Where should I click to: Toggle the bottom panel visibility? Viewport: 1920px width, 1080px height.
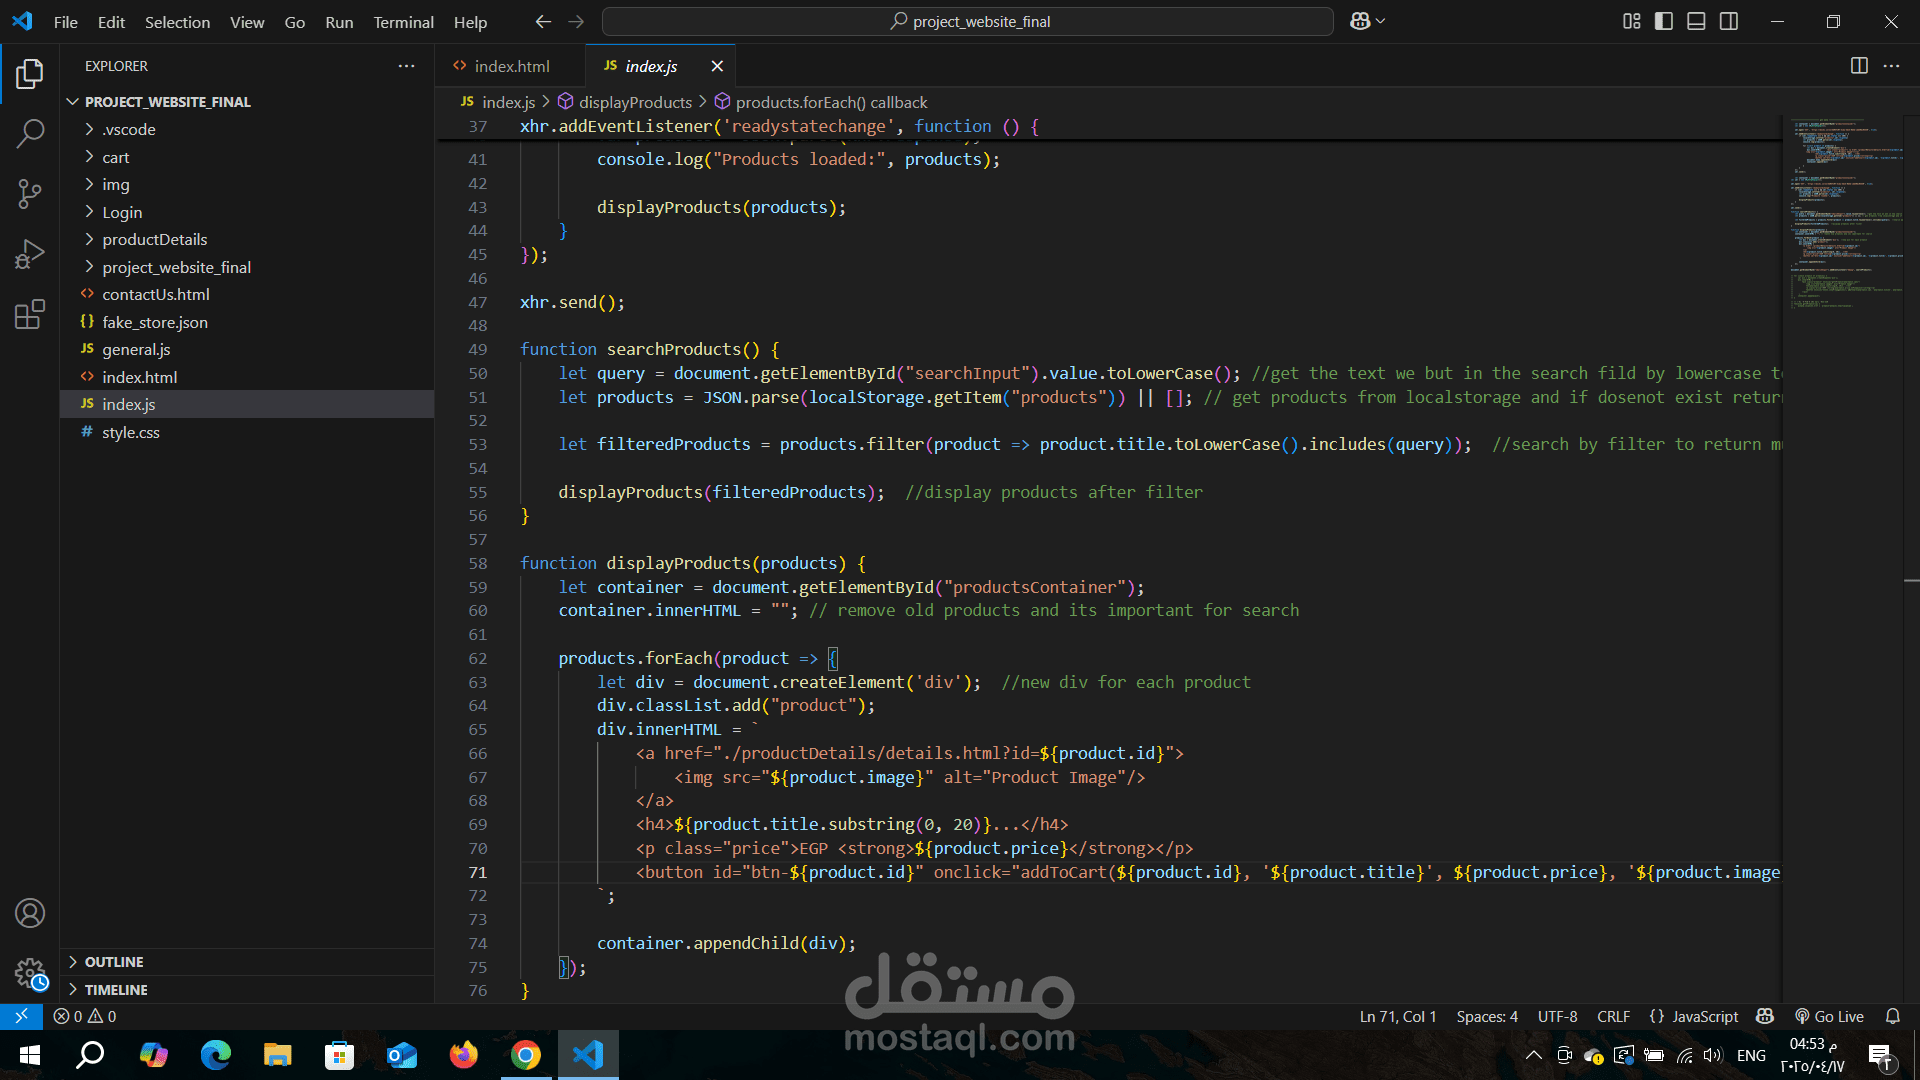(x=1696, y=21)
